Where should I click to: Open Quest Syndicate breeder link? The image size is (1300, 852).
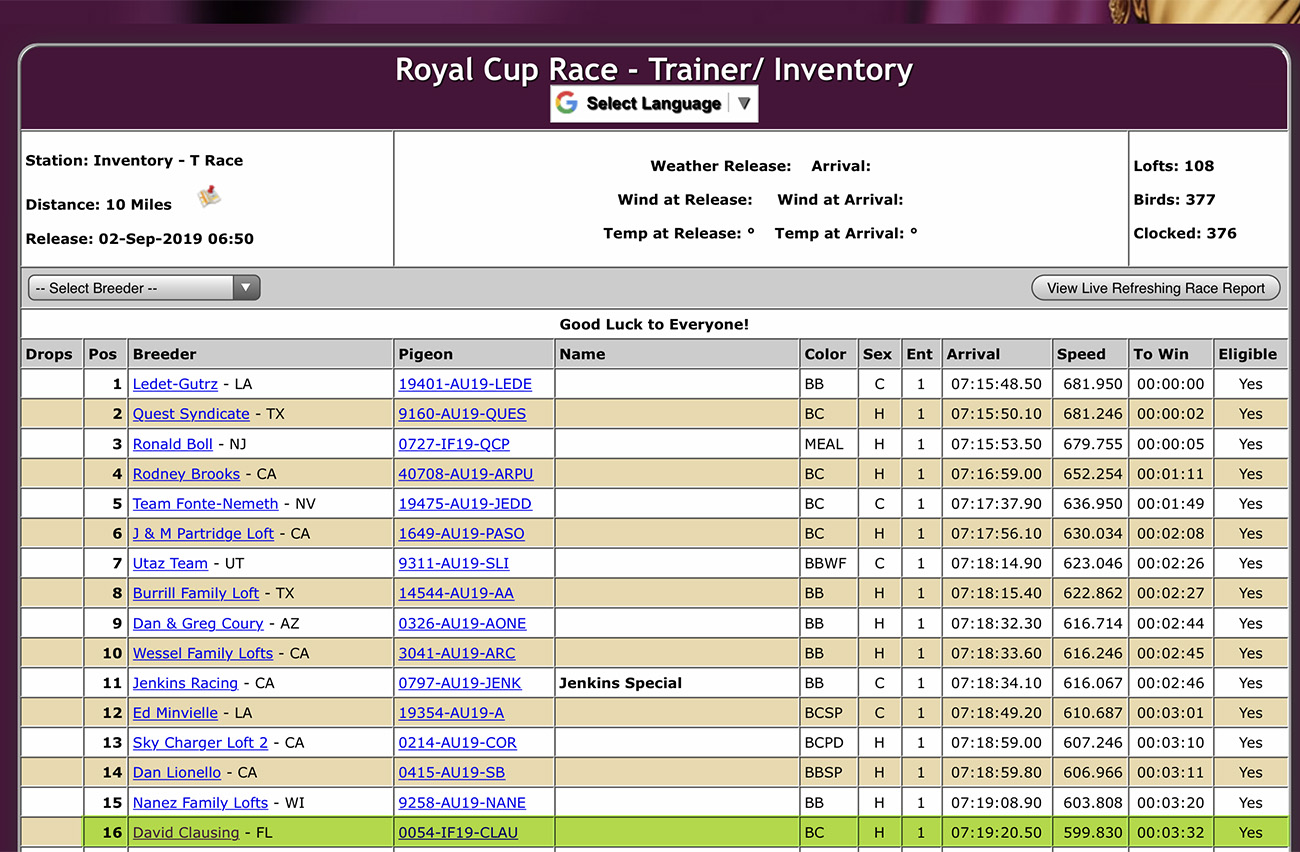click(191, 414)
